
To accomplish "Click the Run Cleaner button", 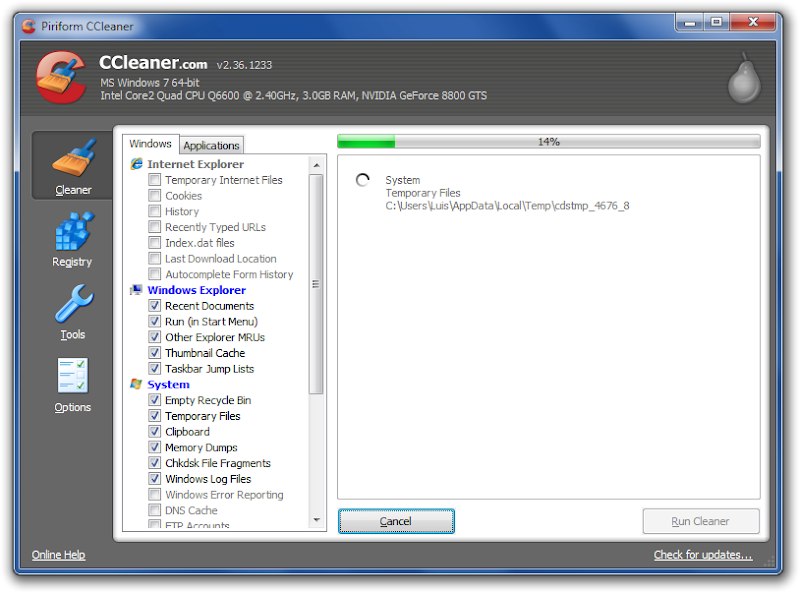I will [x=701, y=521].
